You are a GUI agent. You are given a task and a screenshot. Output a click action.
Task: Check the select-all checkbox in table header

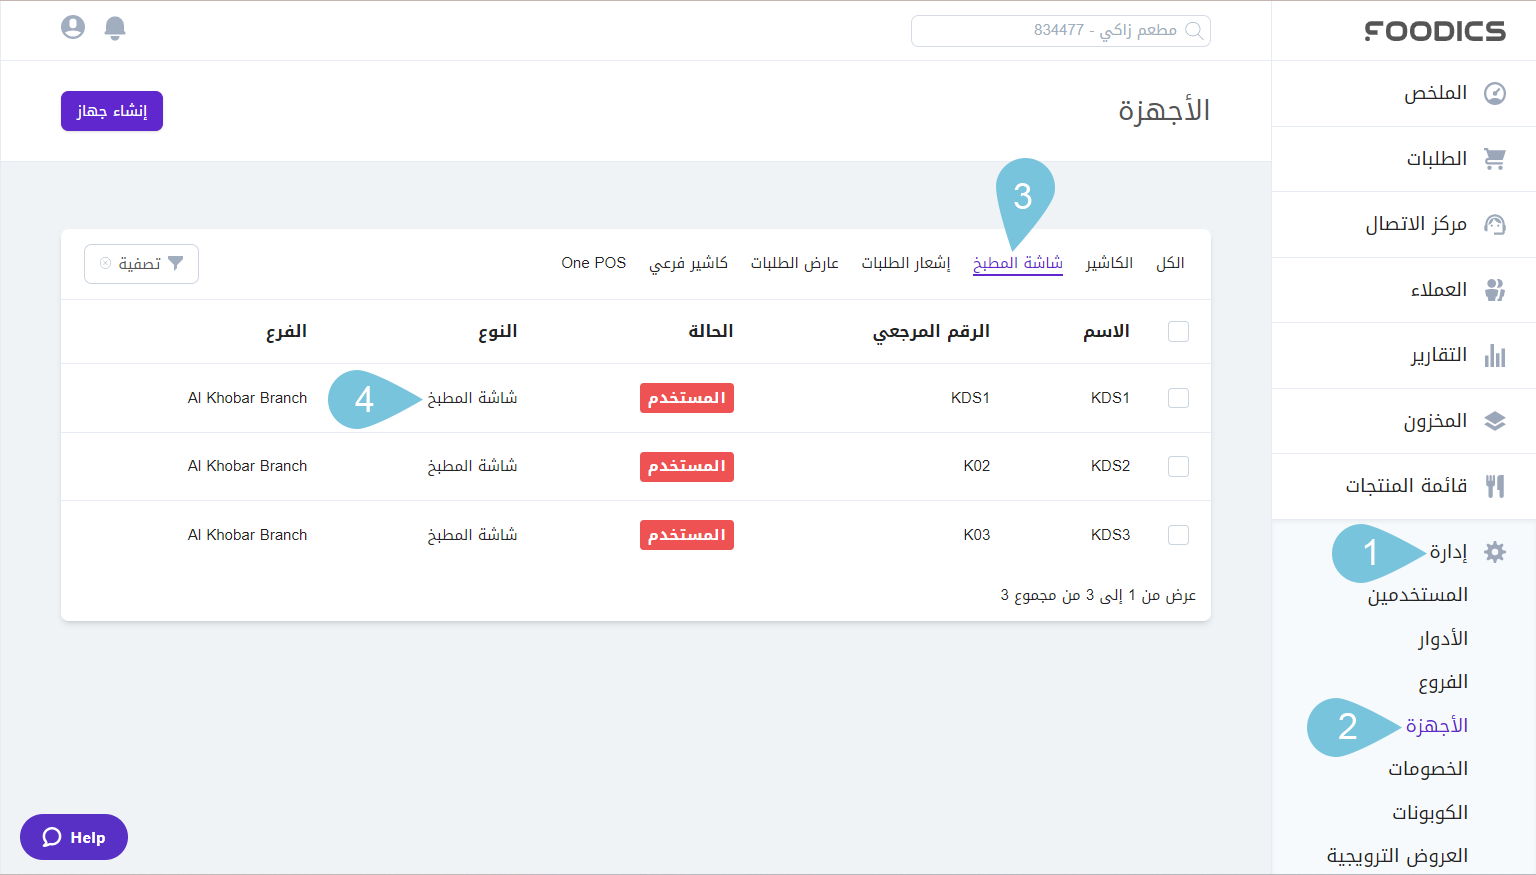click(1178, 331)
